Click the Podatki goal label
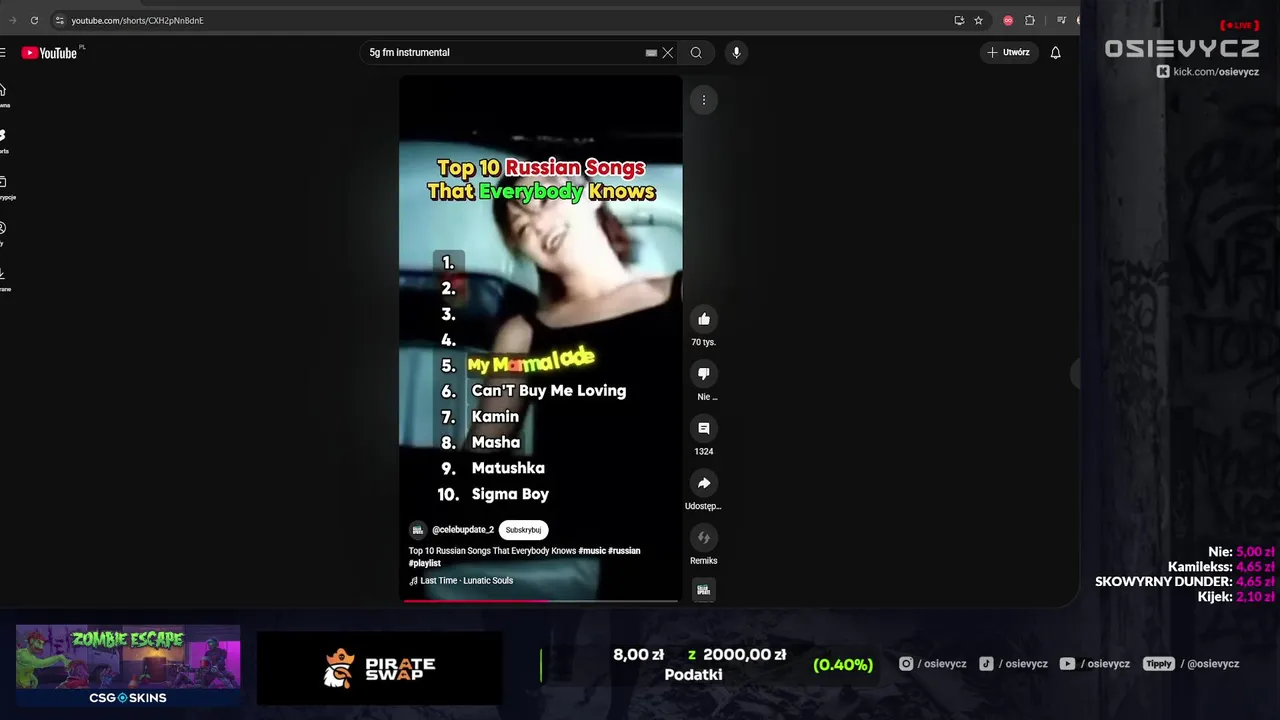The image size is (1280, 720). click(693, 675)
